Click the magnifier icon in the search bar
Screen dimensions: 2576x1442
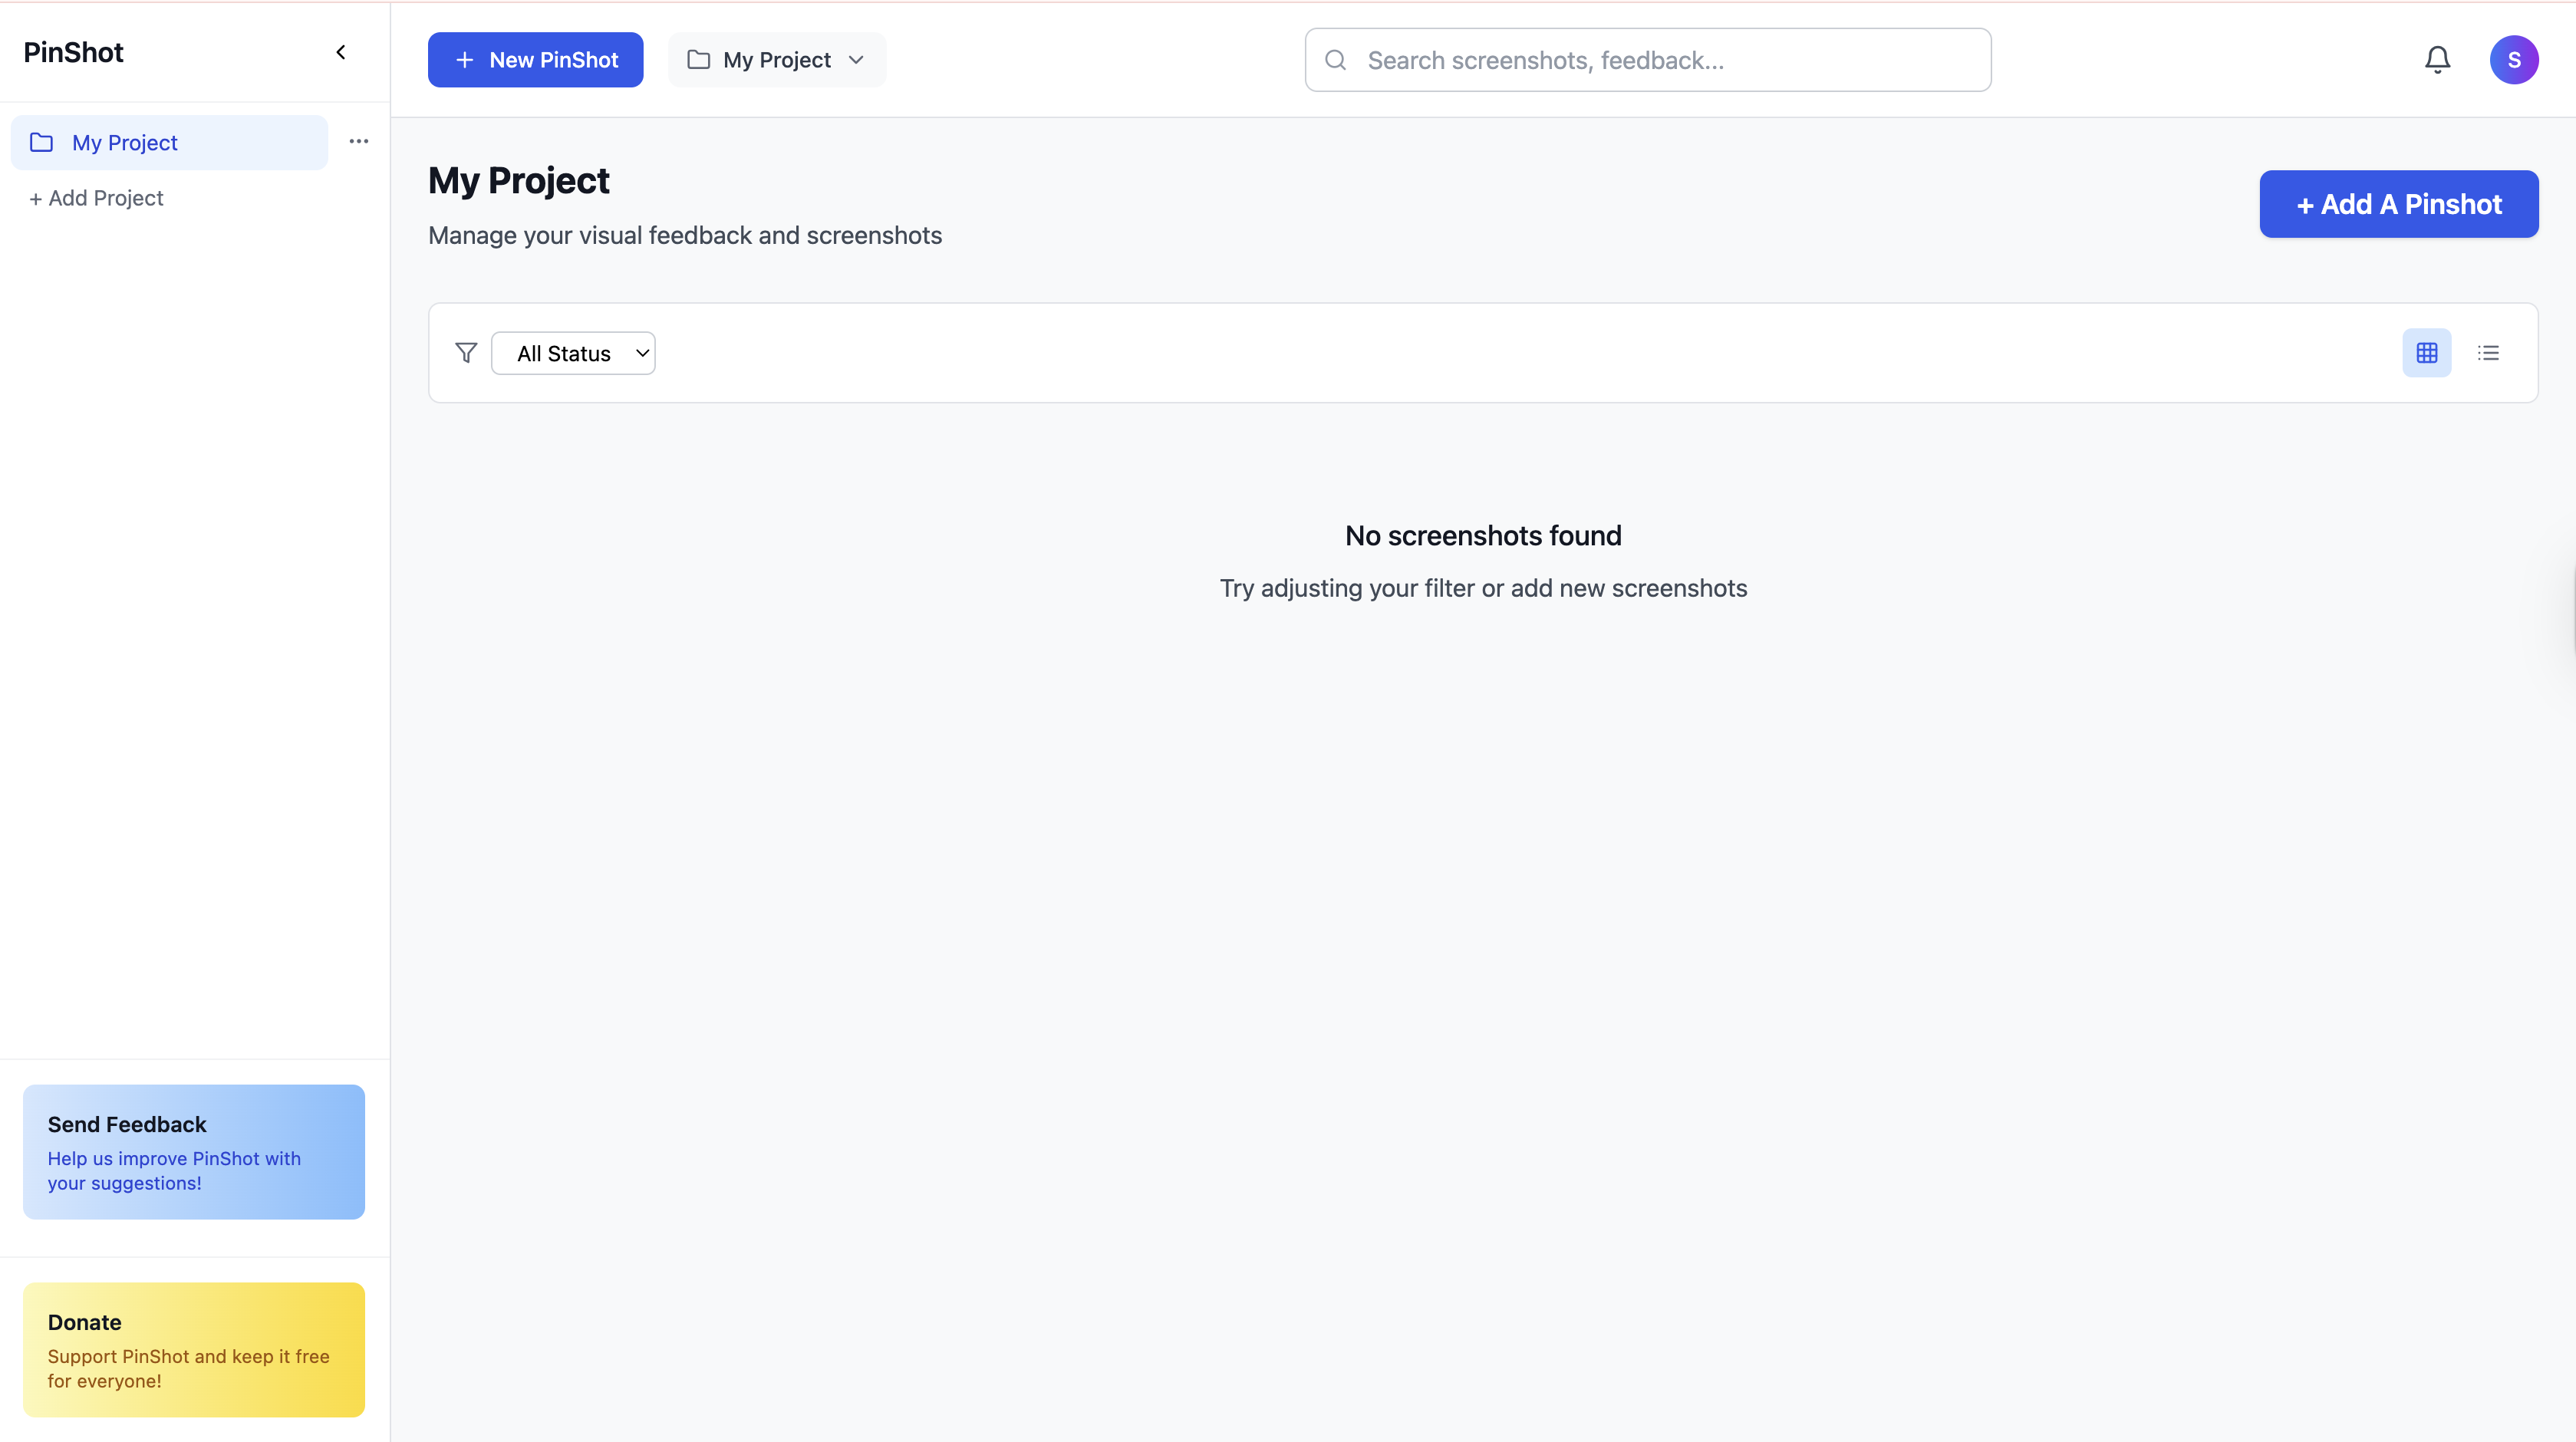coord(1335,60)
